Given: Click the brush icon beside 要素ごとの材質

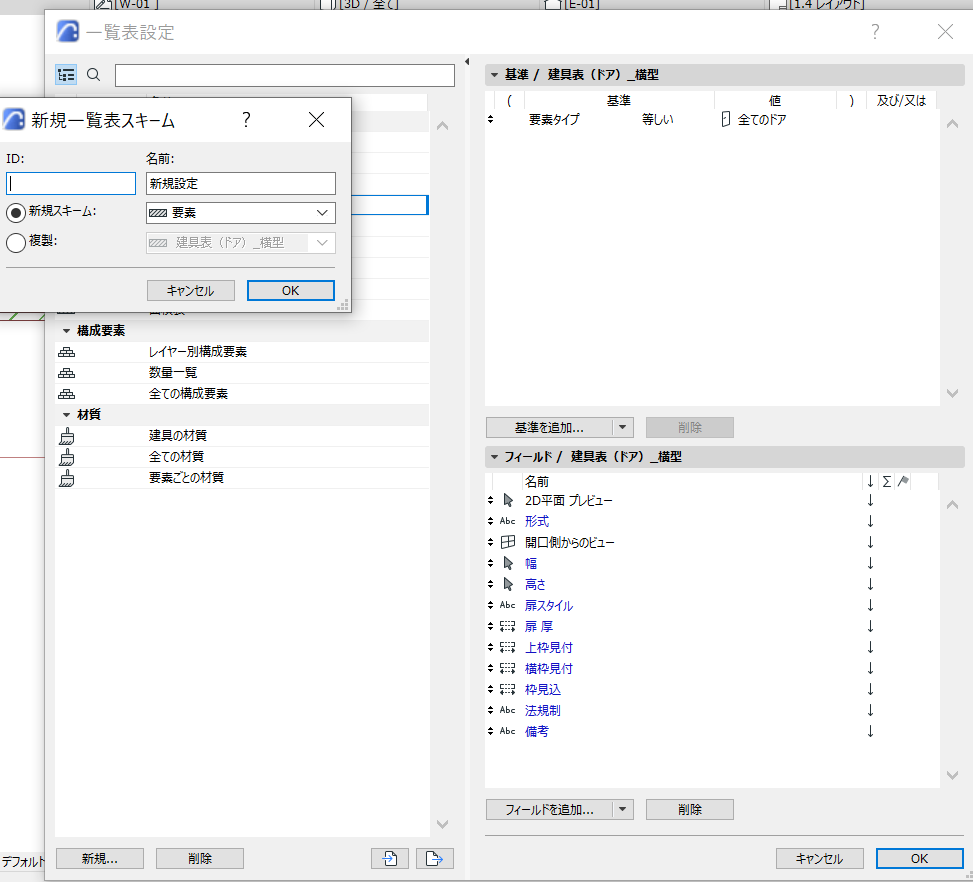Looking at the screenshot, I should [x=66, y=479].
